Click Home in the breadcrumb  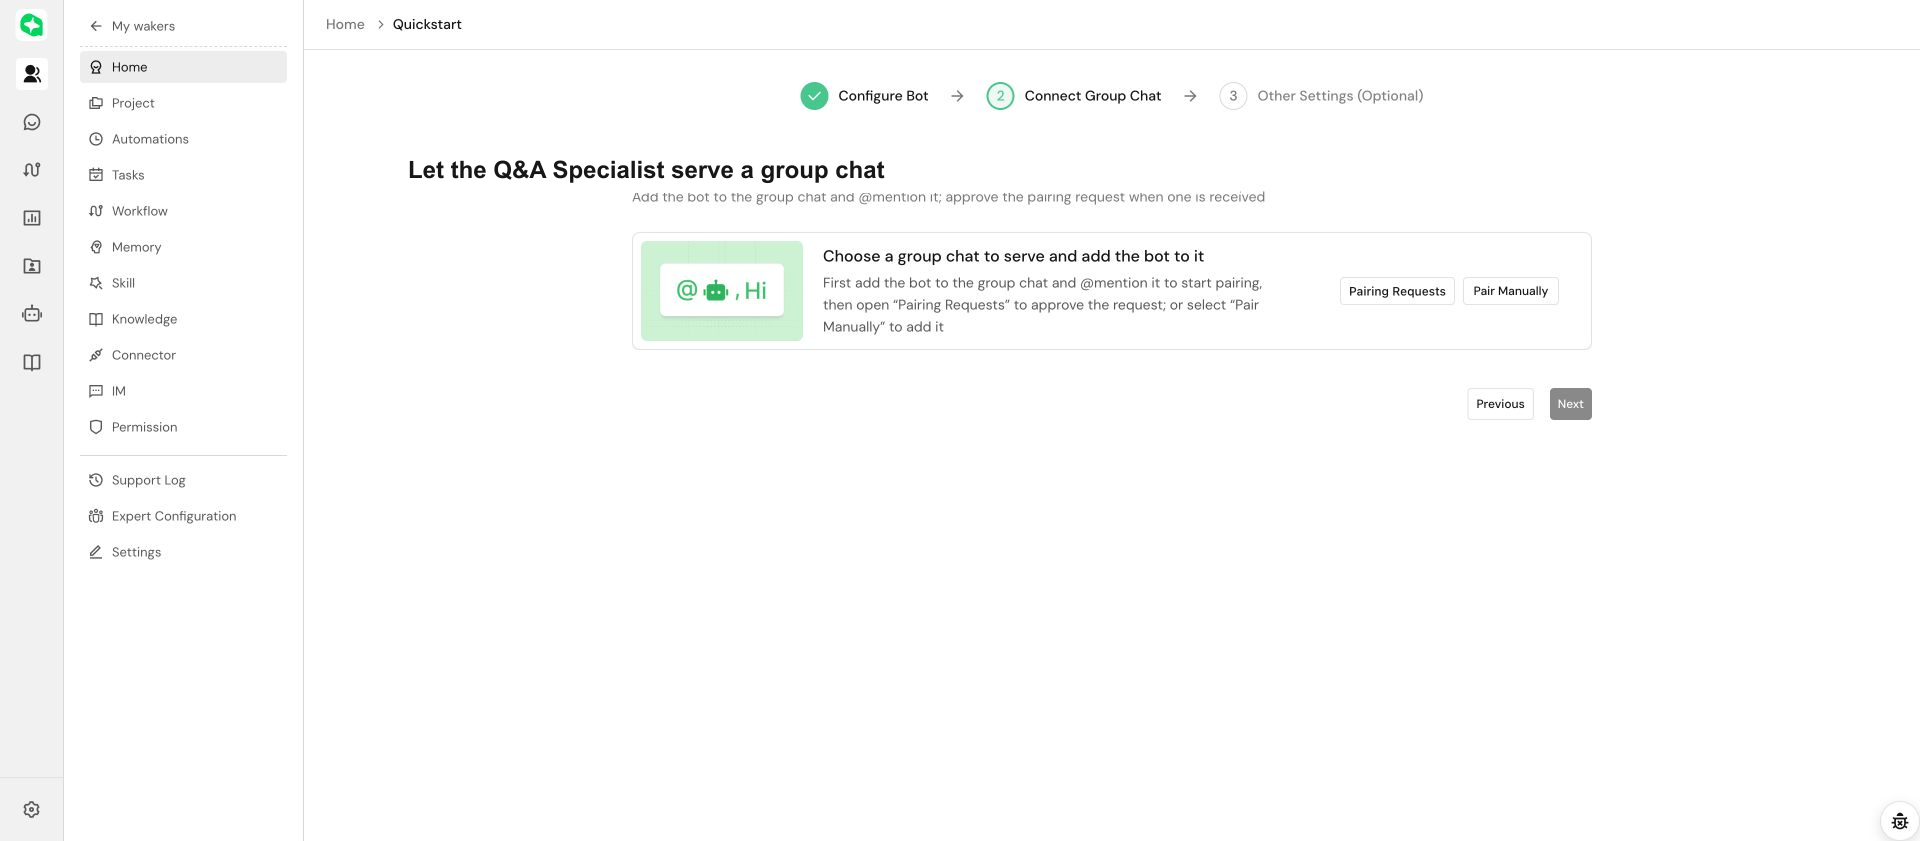pyautogui.click(x=345, y=24)
